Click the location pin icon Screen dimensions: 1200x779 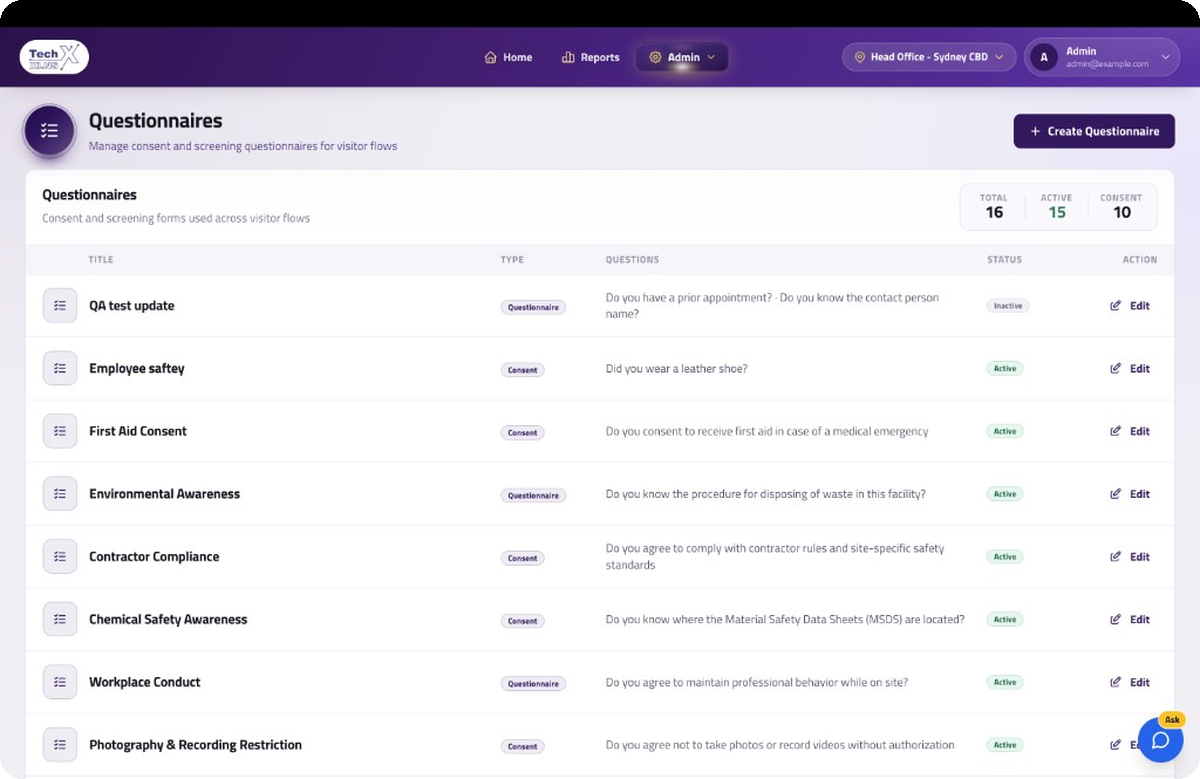click(859, 57)
